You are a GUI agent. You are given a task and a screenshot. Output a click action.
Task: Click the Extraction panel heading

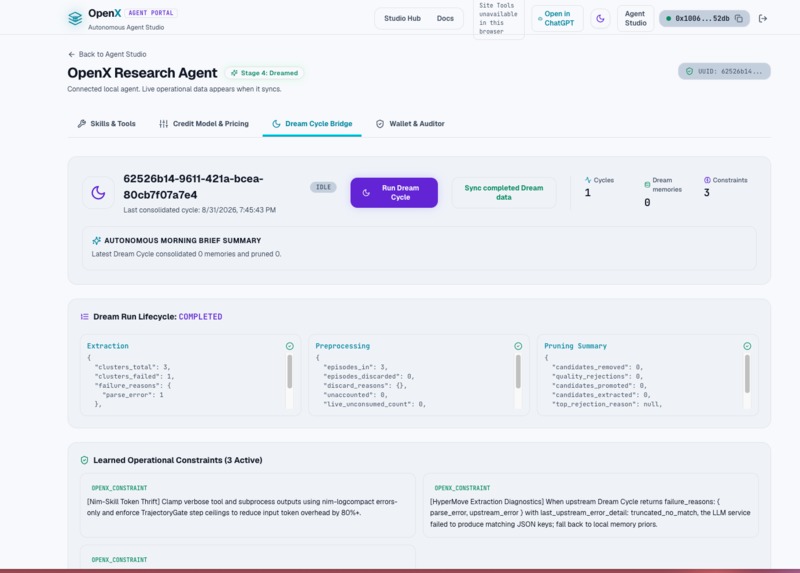coord(108,346)
